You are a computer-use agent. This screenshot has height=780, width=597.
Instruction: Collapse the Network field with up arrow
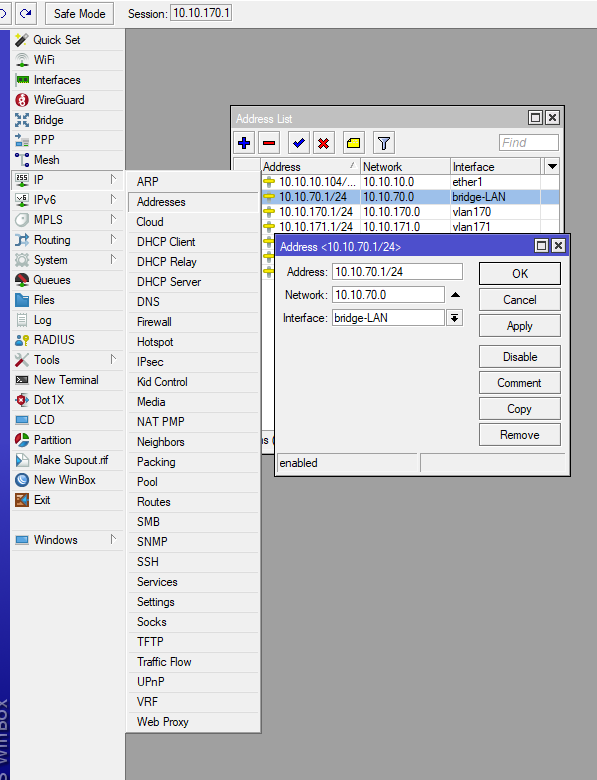[x=455, y=295]
